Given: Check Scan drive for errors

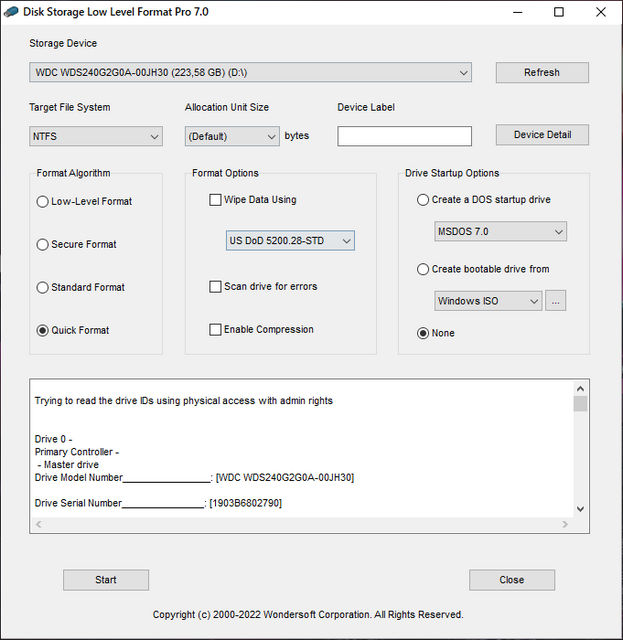Looking at the screenshot, I should coord(215,287).
